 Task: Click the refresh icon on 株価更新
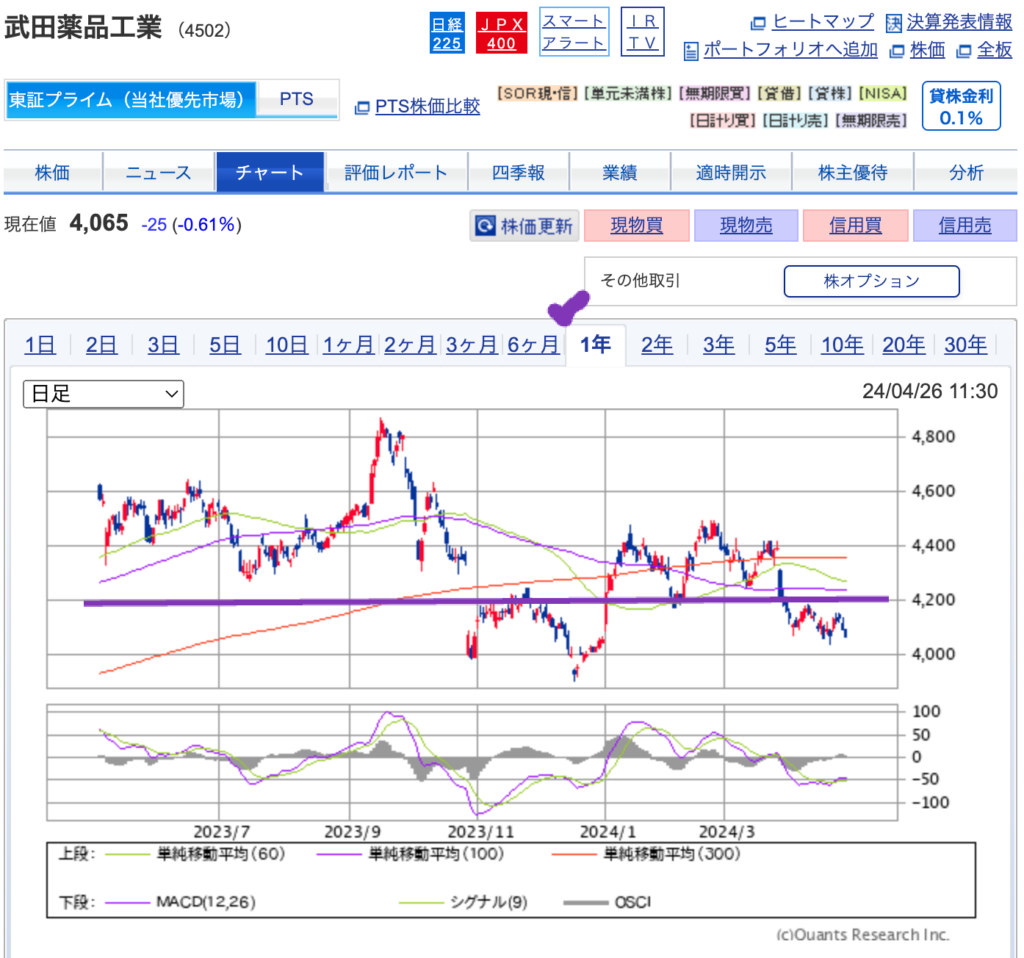[485, 226]
